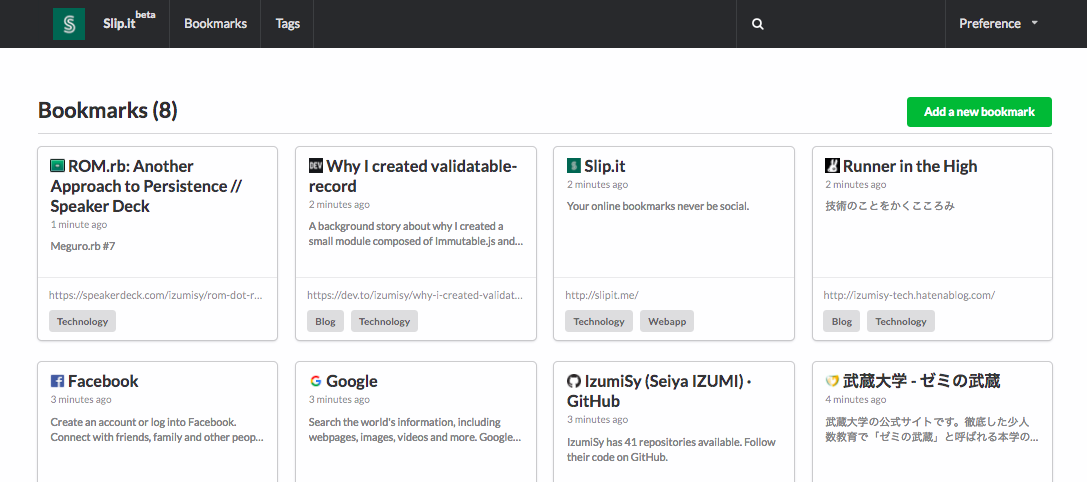Open Why I created validatable-record title

pyautogui.click(x=413, y=176)
